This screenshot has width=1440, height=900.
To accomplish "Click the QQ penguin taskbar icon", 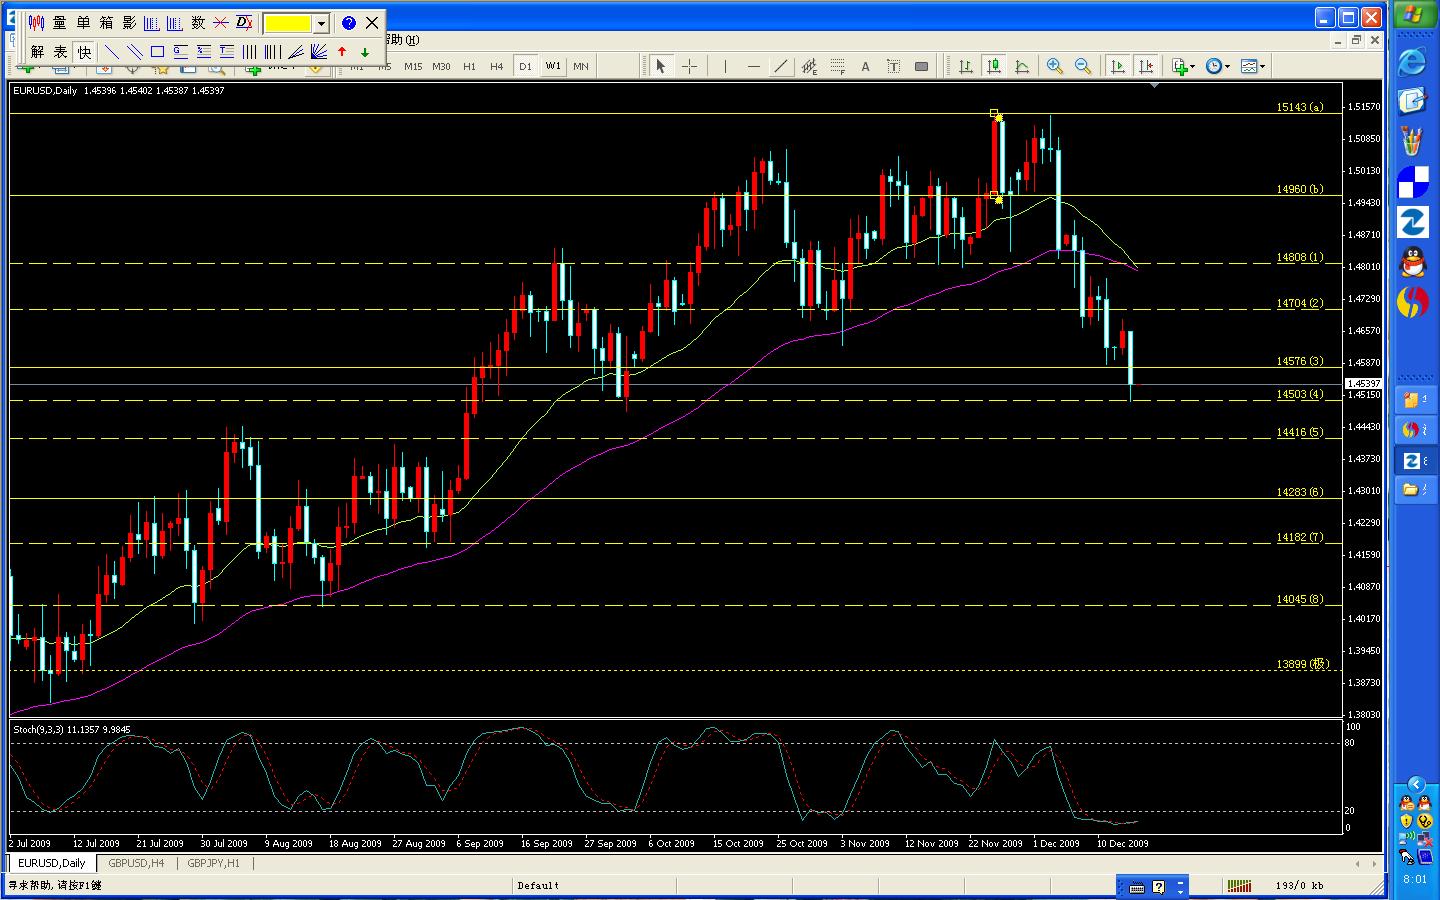I will (1412, 262).
